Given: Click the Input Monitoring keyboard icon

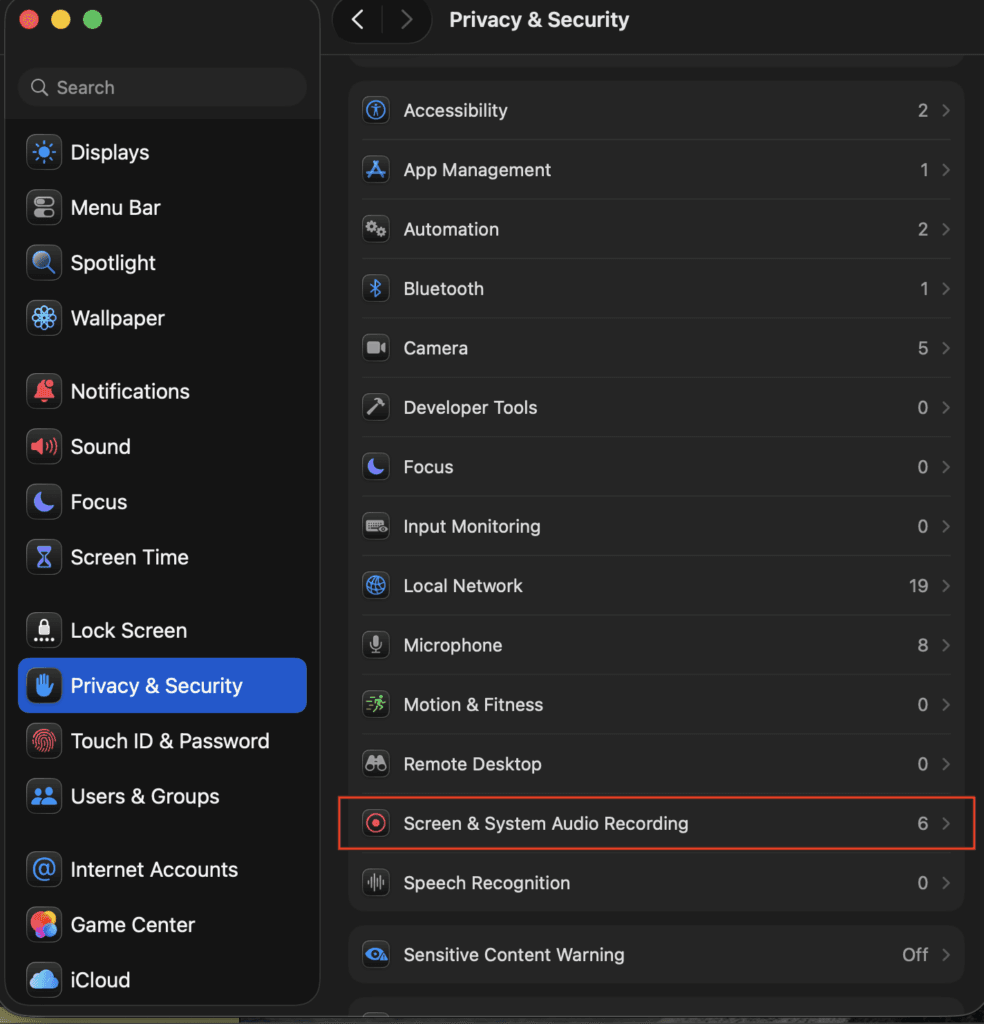Looking at the screenshot, I should [376, 526].
